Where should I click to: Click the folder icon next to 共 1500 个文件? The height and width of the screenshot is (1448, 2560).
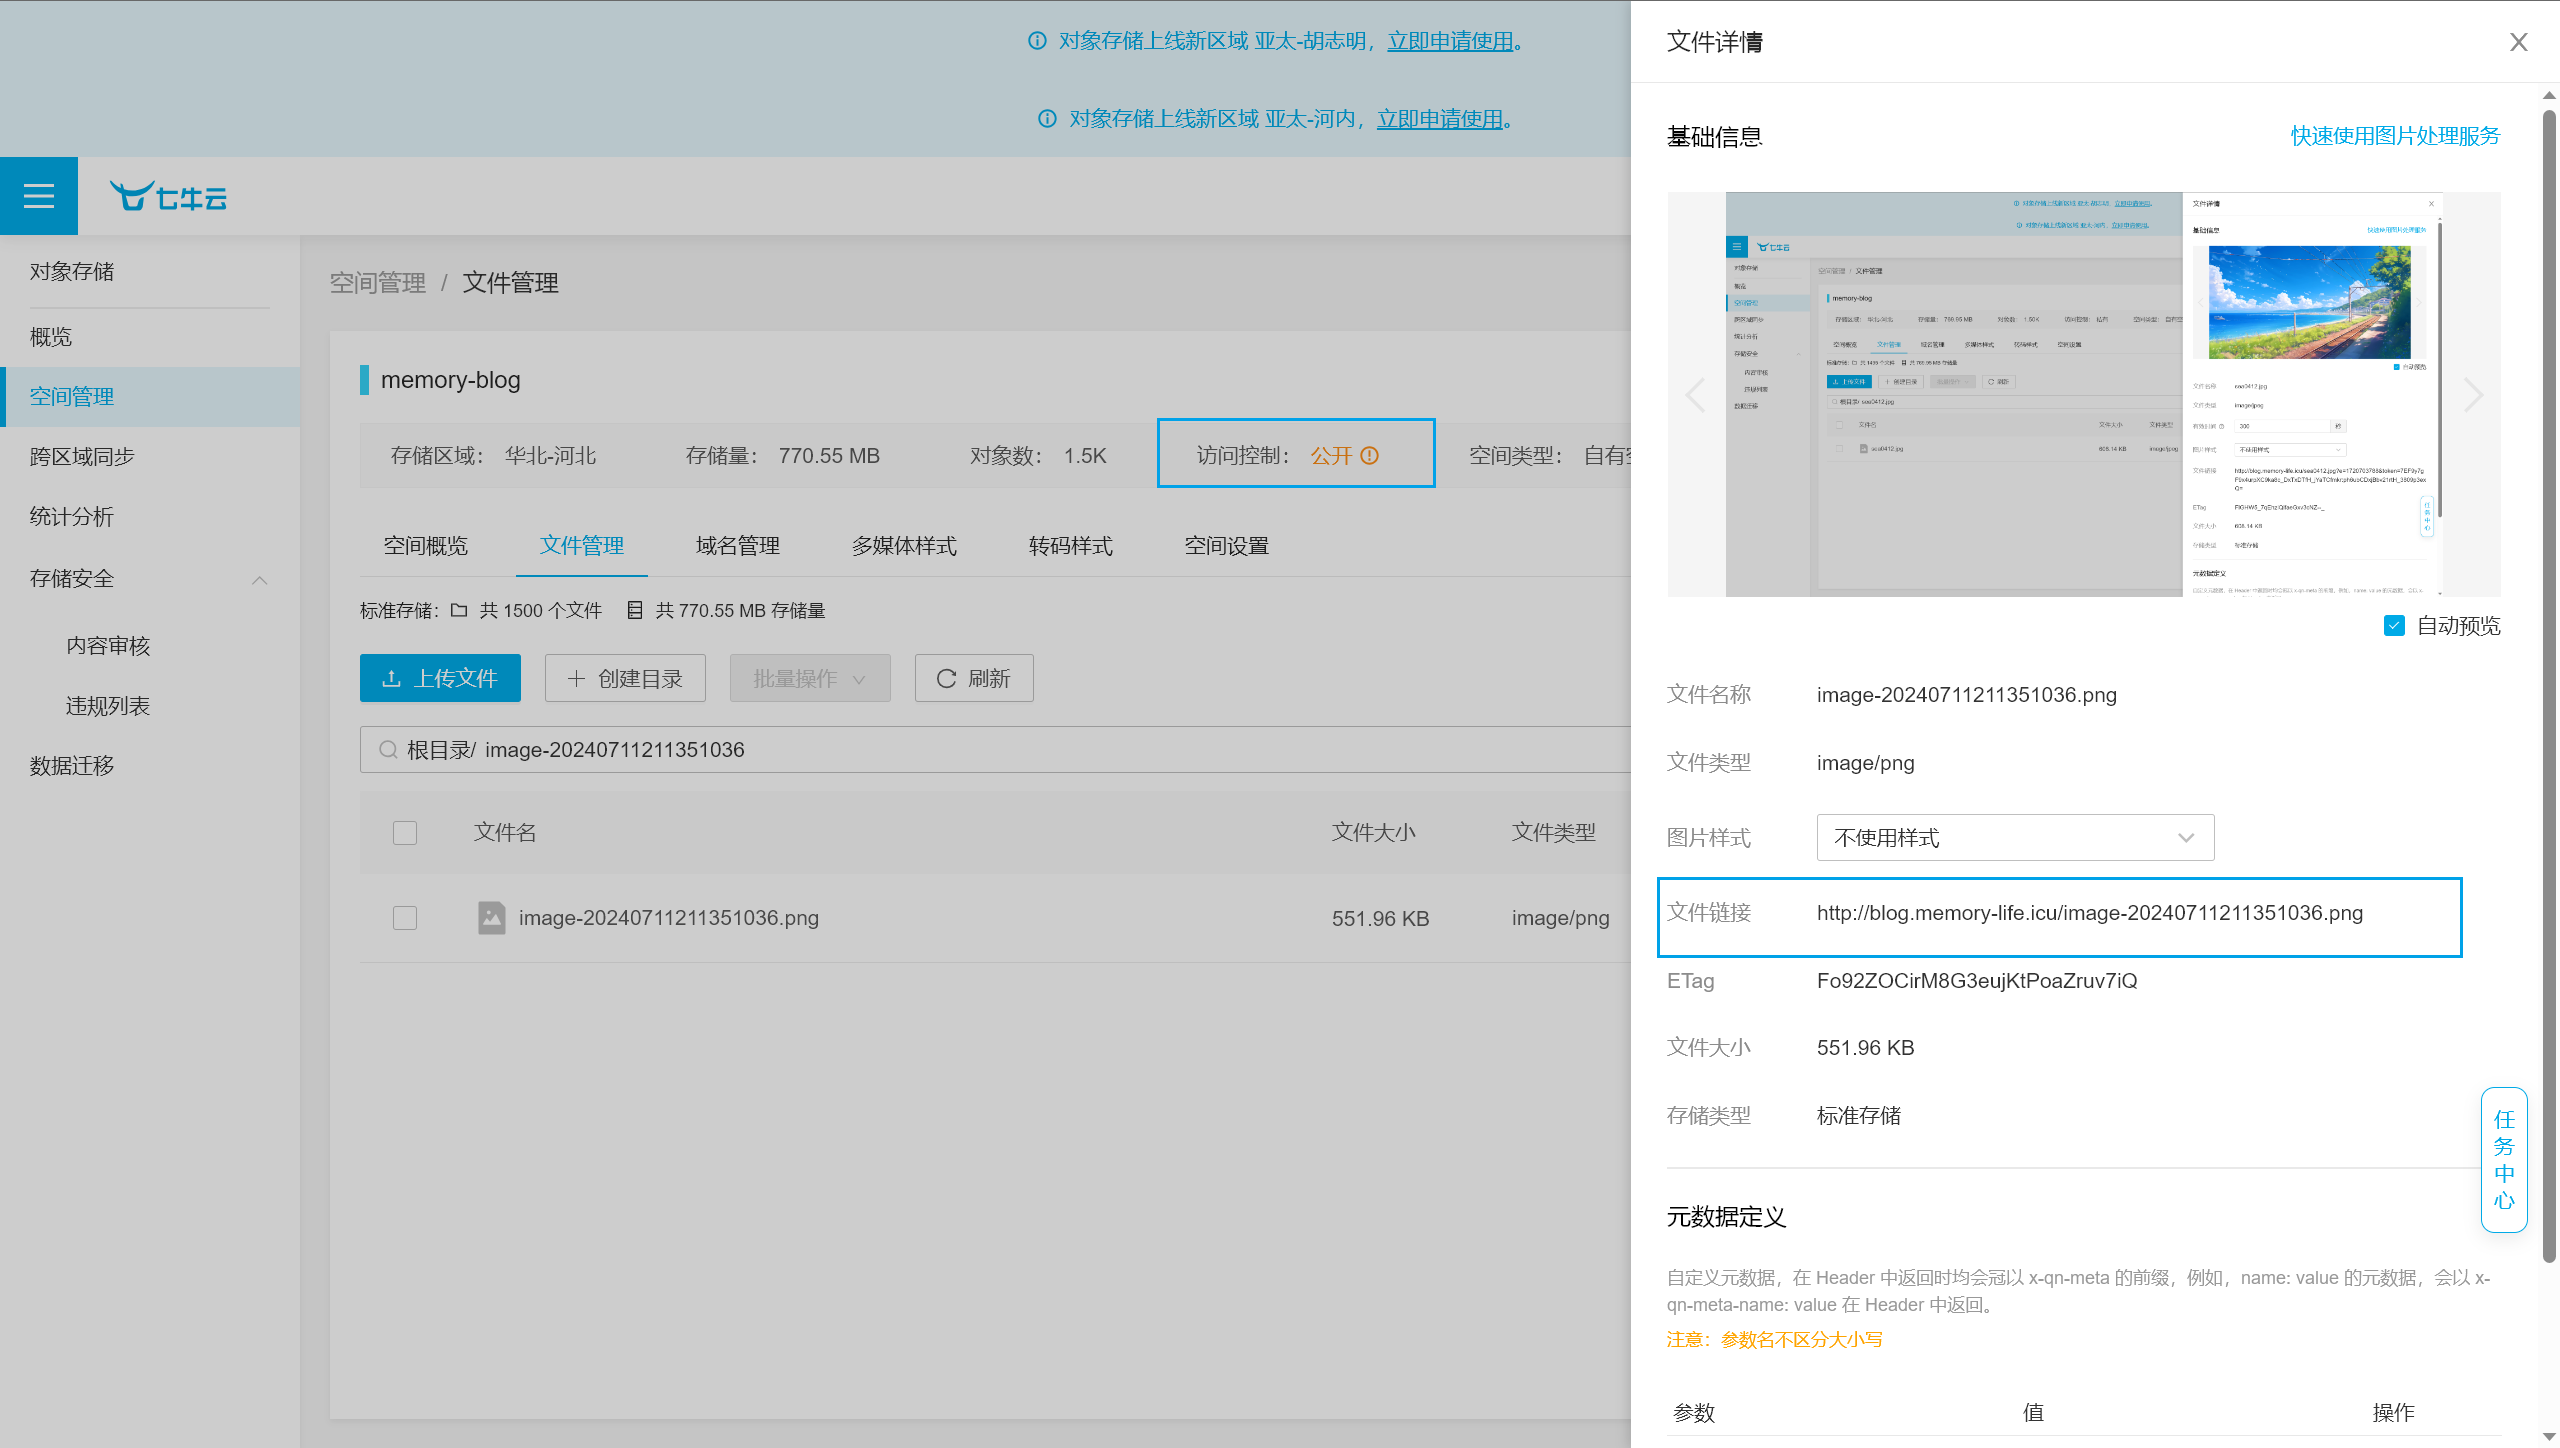tap(459, 610)
